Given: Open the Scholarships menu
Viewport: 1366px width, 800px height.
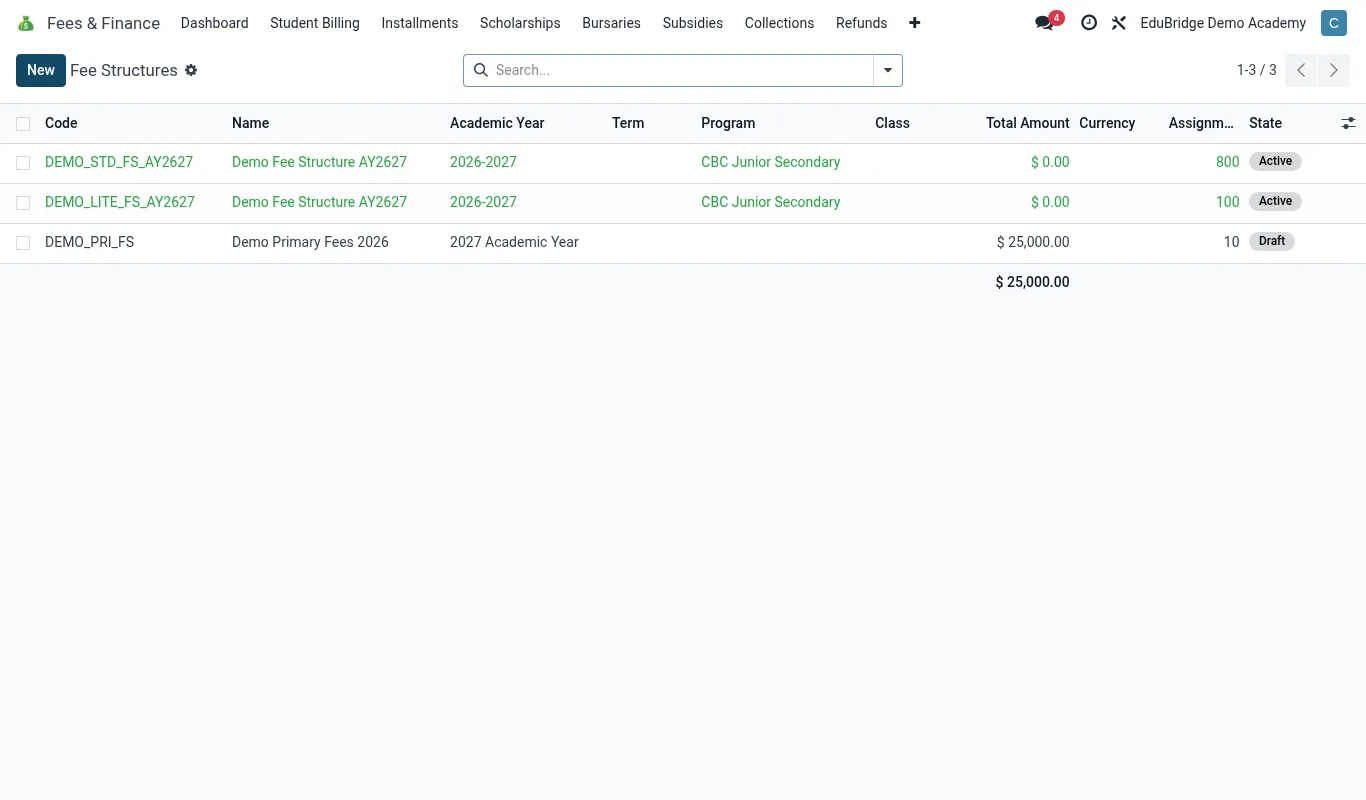Looking at the screenshot, I should (x=520, y=23).
